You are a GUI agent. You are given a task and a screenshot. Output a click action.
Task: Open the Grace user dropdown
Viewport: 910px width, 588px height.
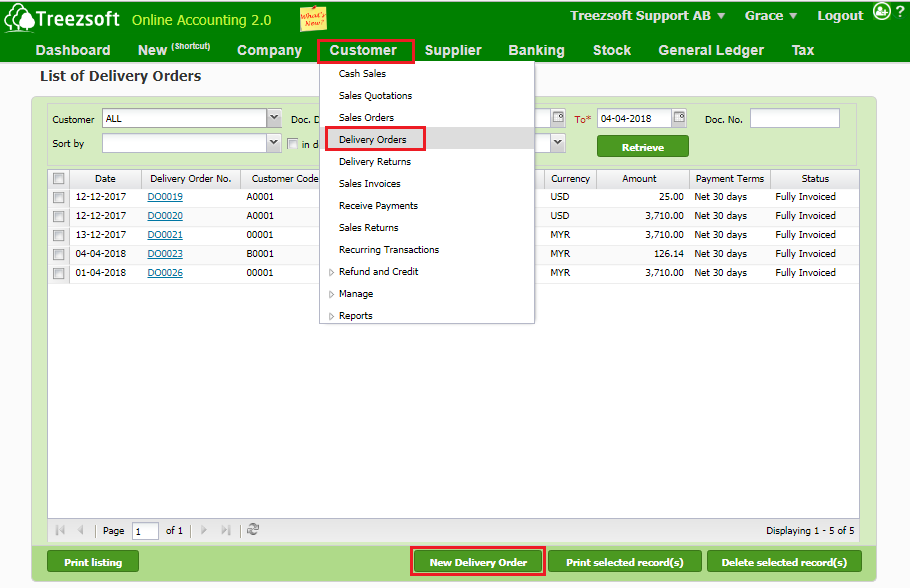[x=771, y=16]
